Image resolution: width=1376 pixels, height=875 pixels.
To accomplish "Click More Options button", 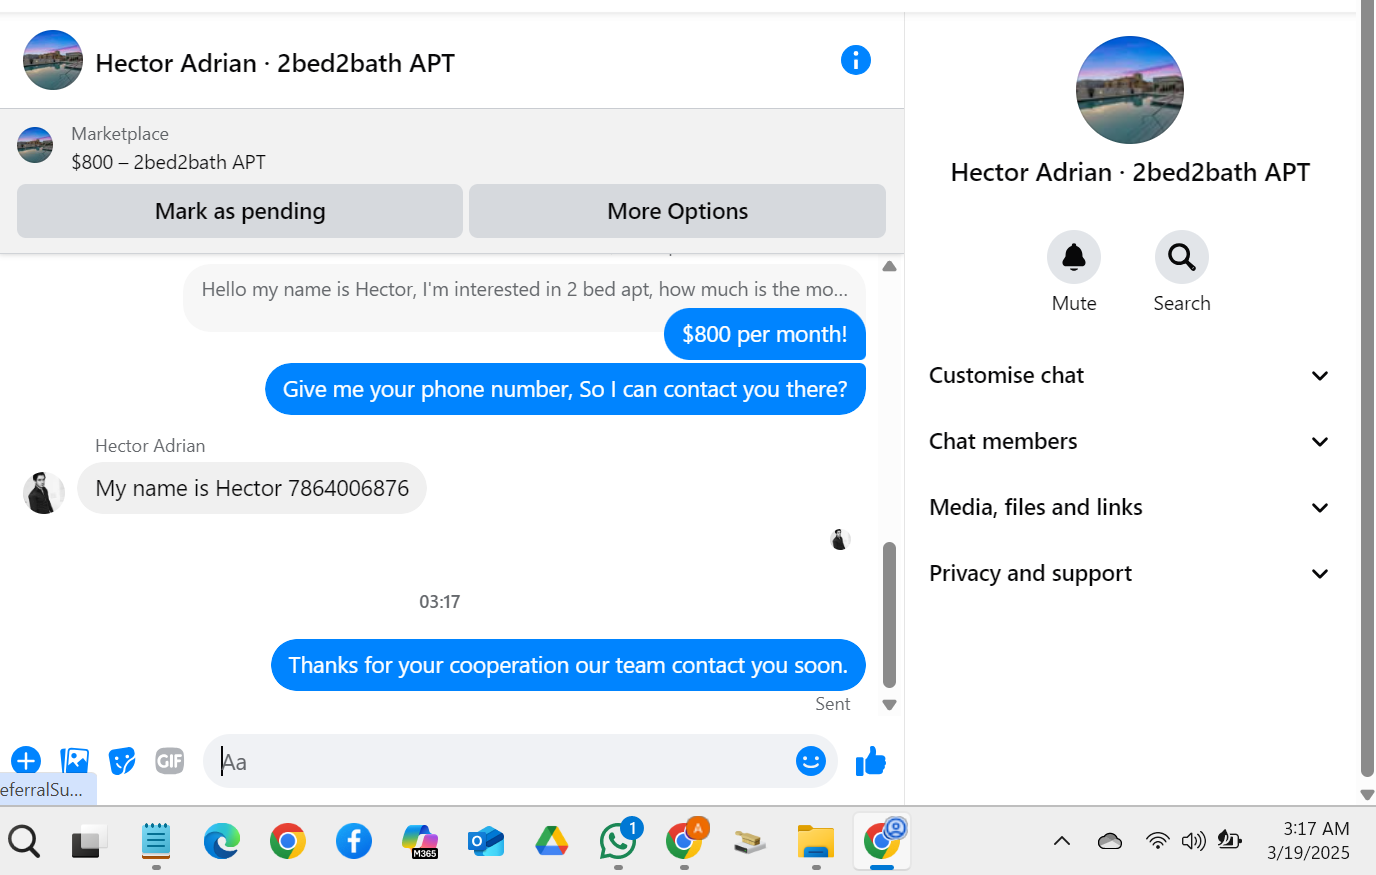I will pos(677,211).
